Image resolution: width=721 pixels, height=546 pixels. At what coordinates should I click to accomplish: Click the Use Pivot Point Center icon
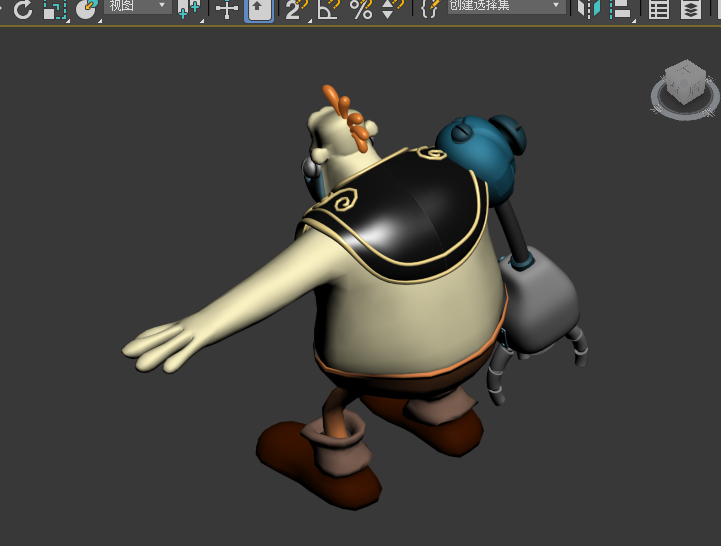tap(188, 10)
